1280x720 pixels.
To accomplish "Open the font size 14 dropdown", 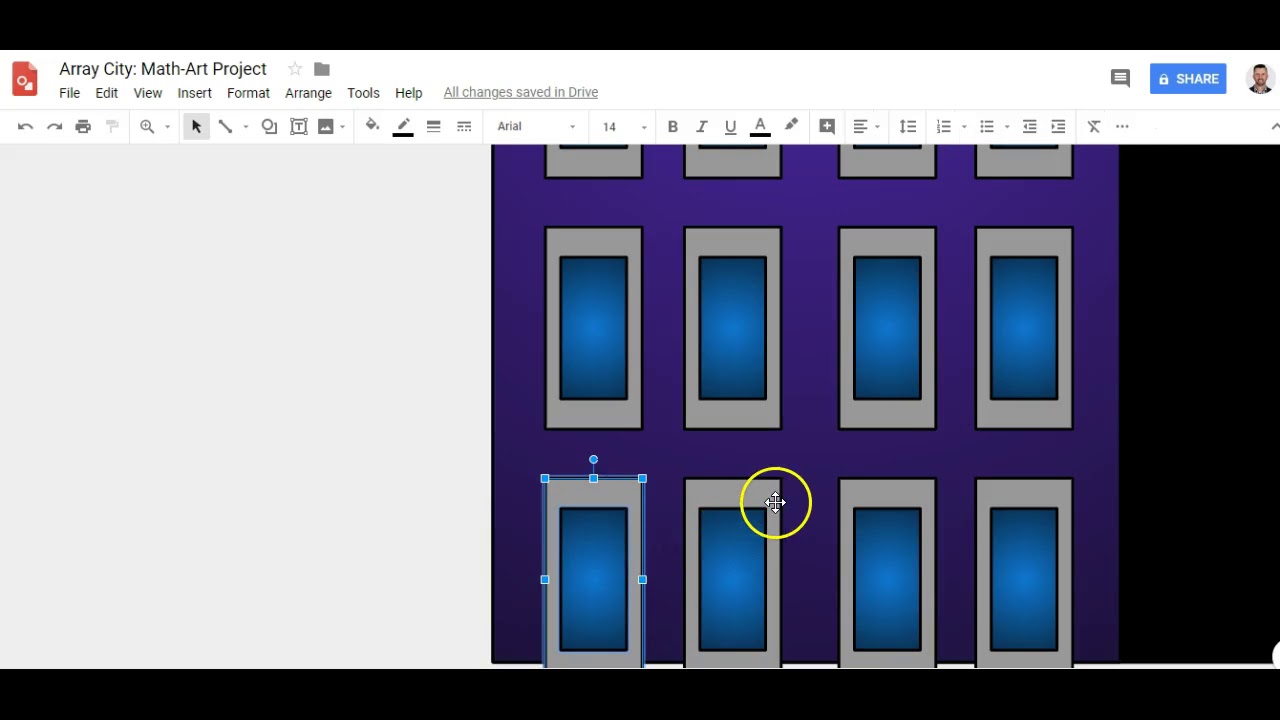I will (x=623, y=127).
